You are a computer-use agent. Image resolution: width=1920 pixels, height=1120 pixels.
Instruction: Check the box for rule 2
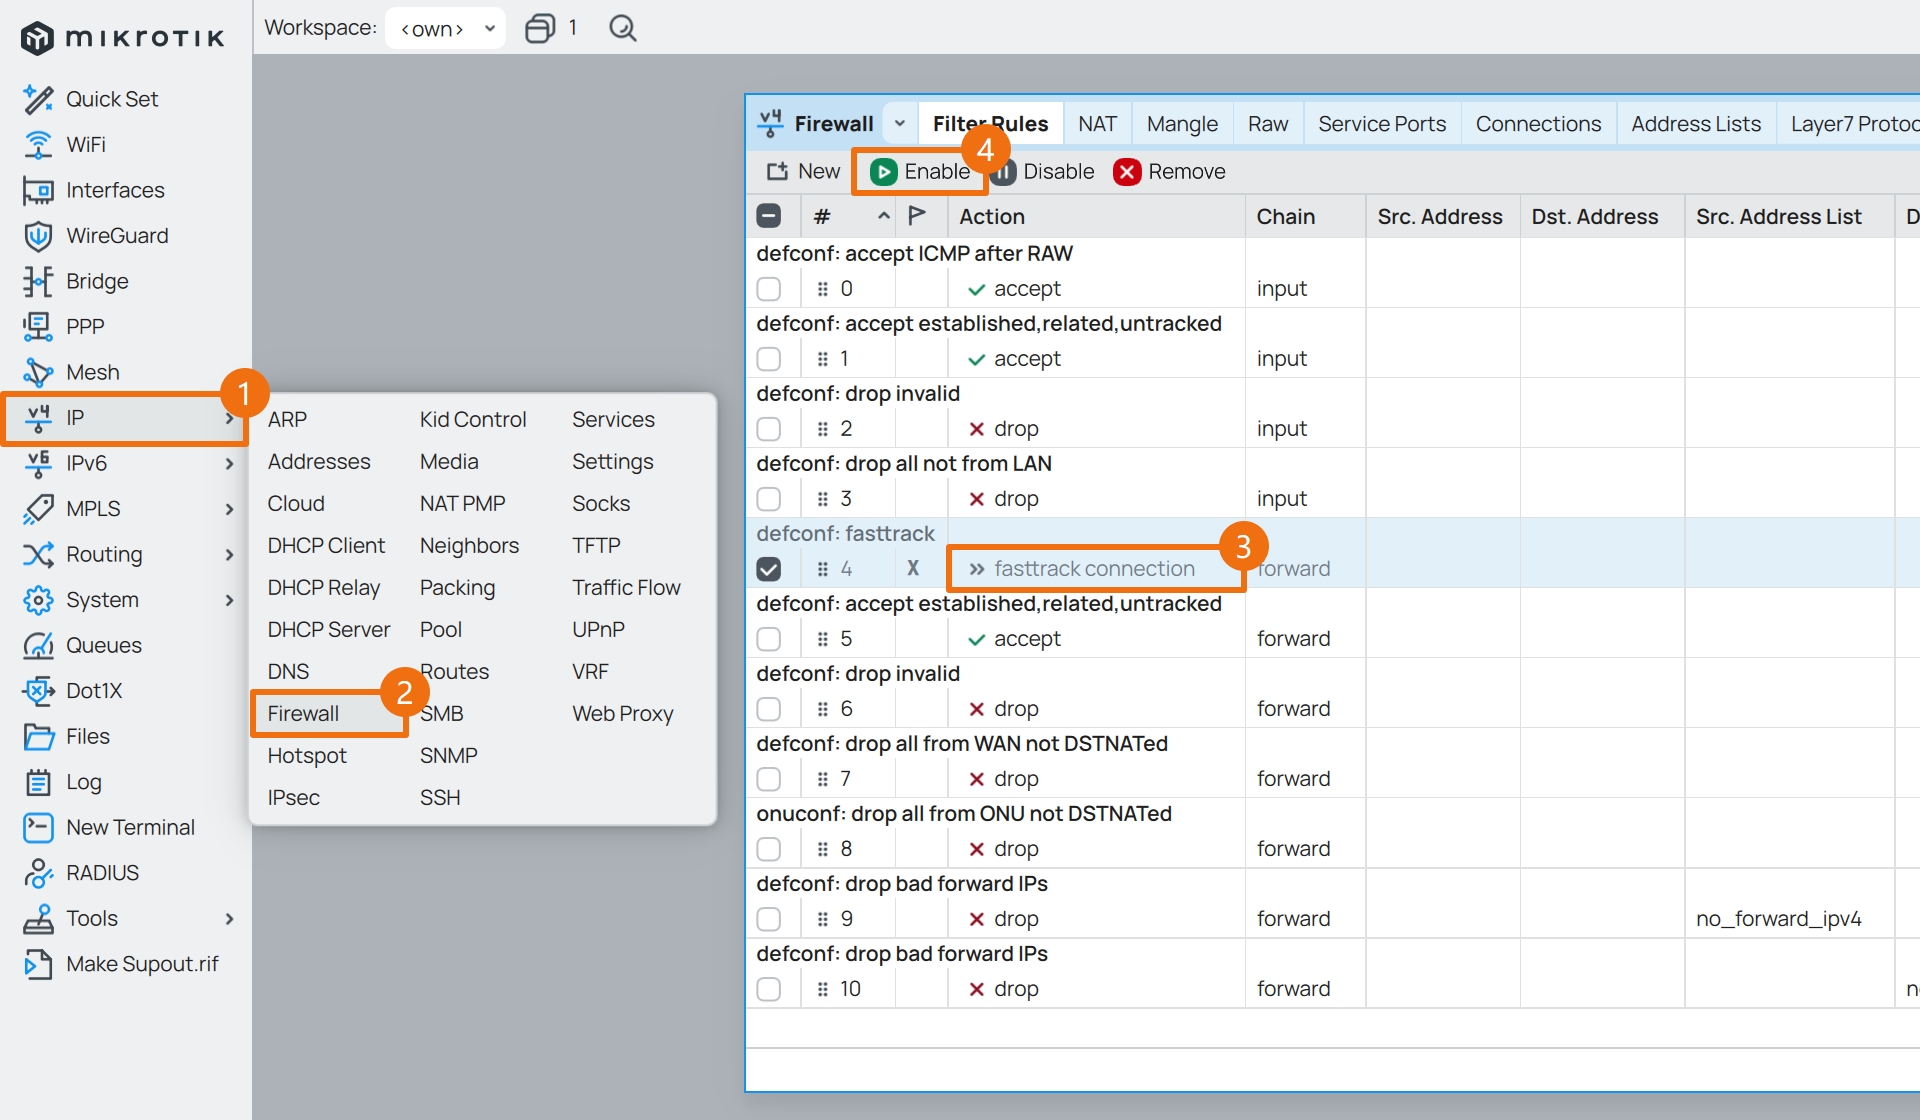click(x=769, y=429)
